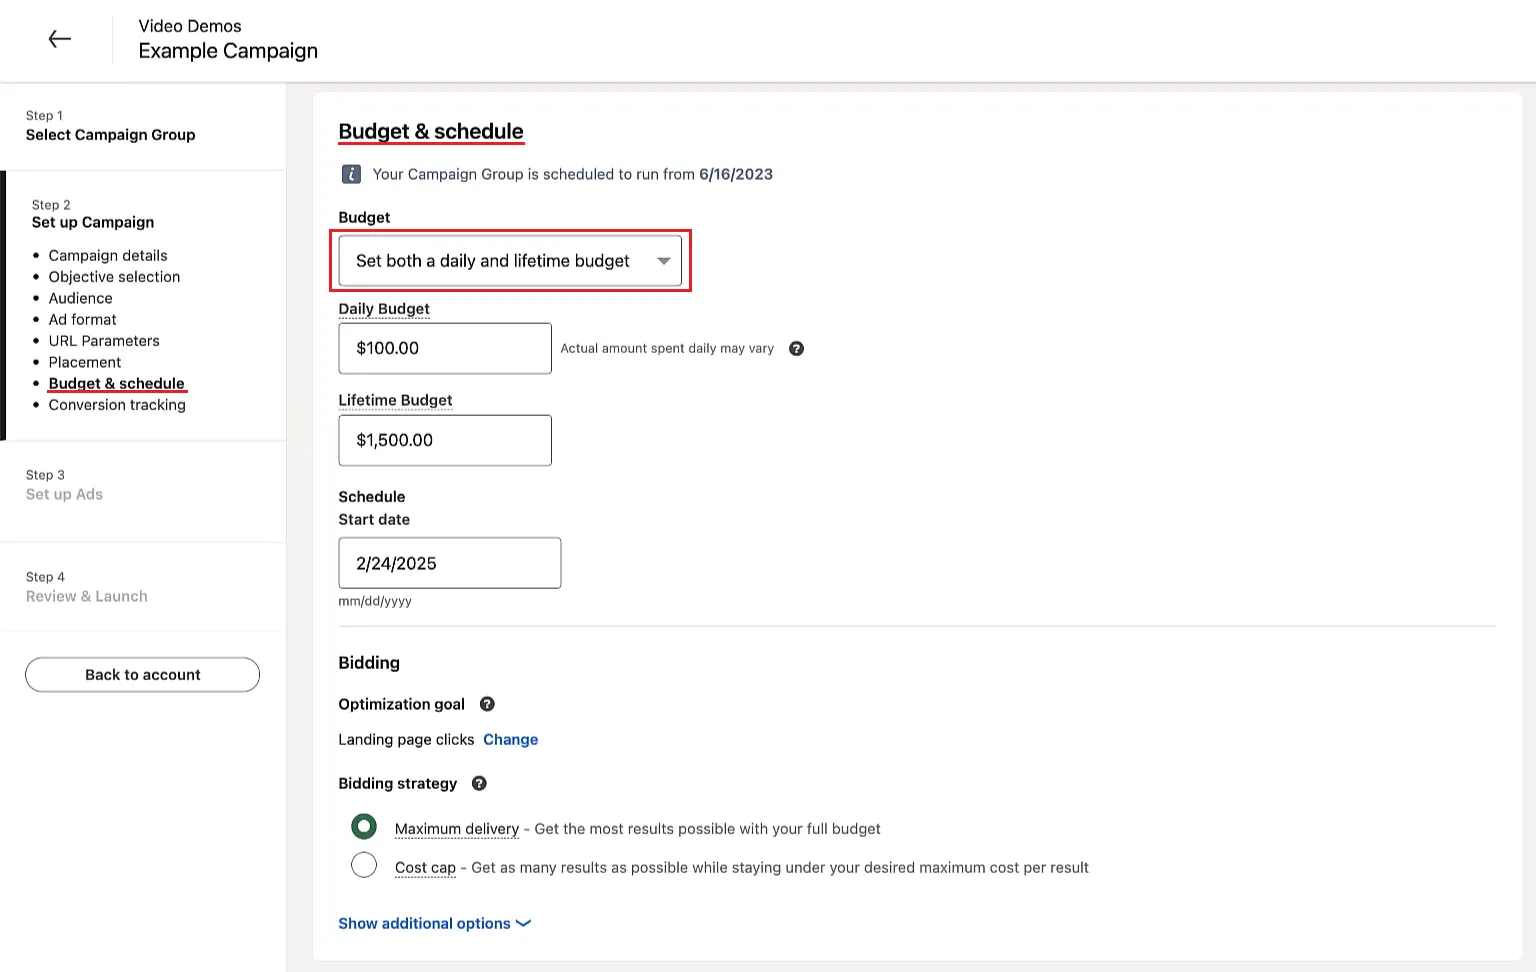Select Maximum delivery bidding strategy

[x=364, y=827]
